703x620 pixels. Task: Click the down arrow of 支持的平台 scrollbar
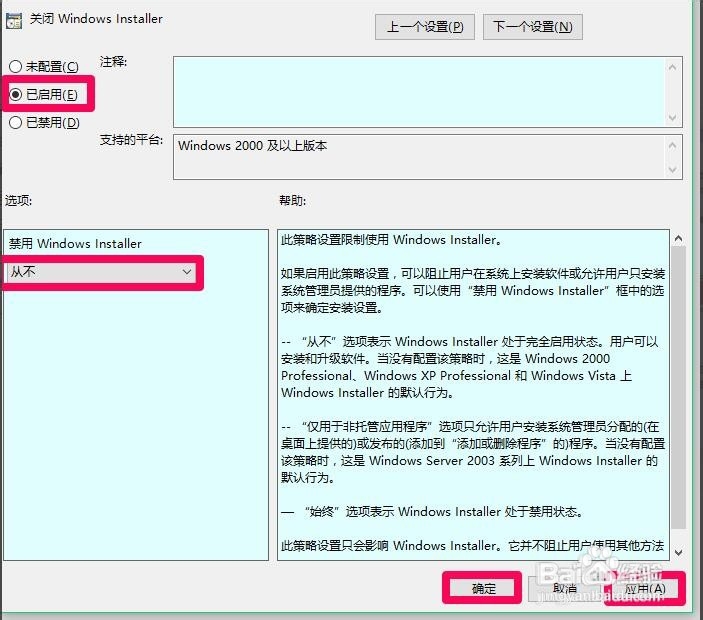pos(672,169)
